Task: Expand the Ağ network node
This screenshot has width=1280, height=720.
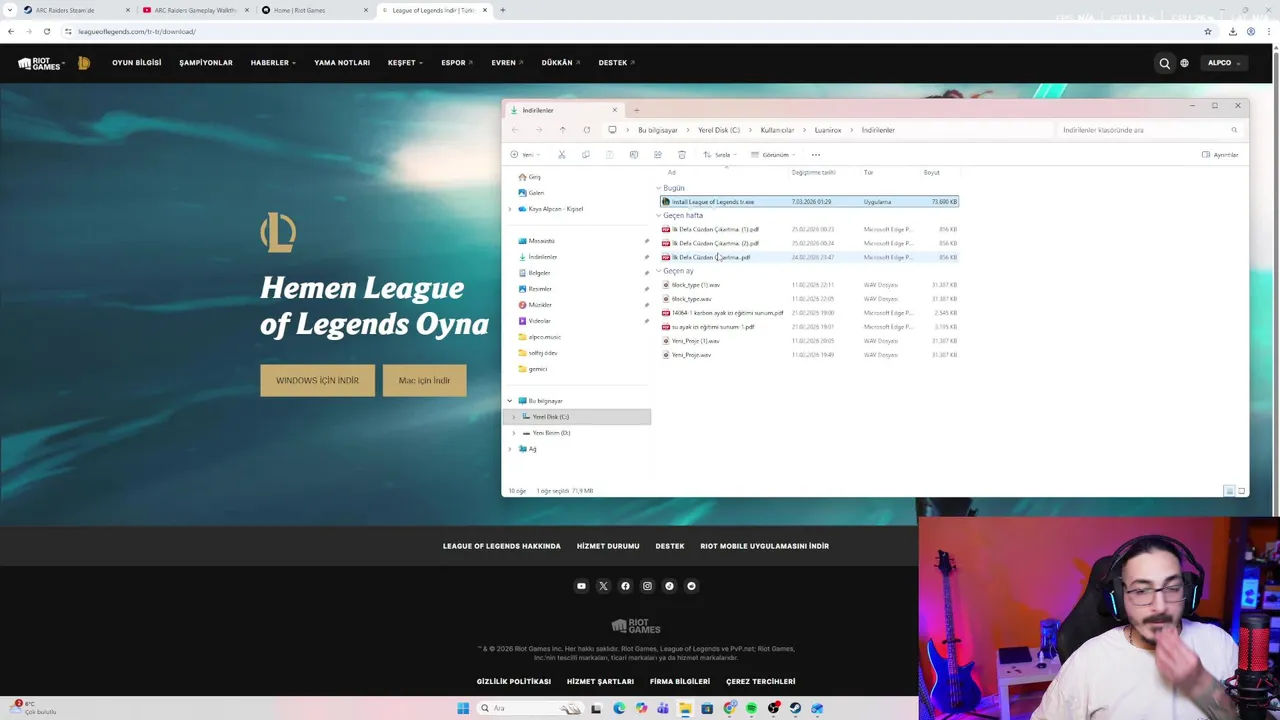Action: click(x=510, y=449)
